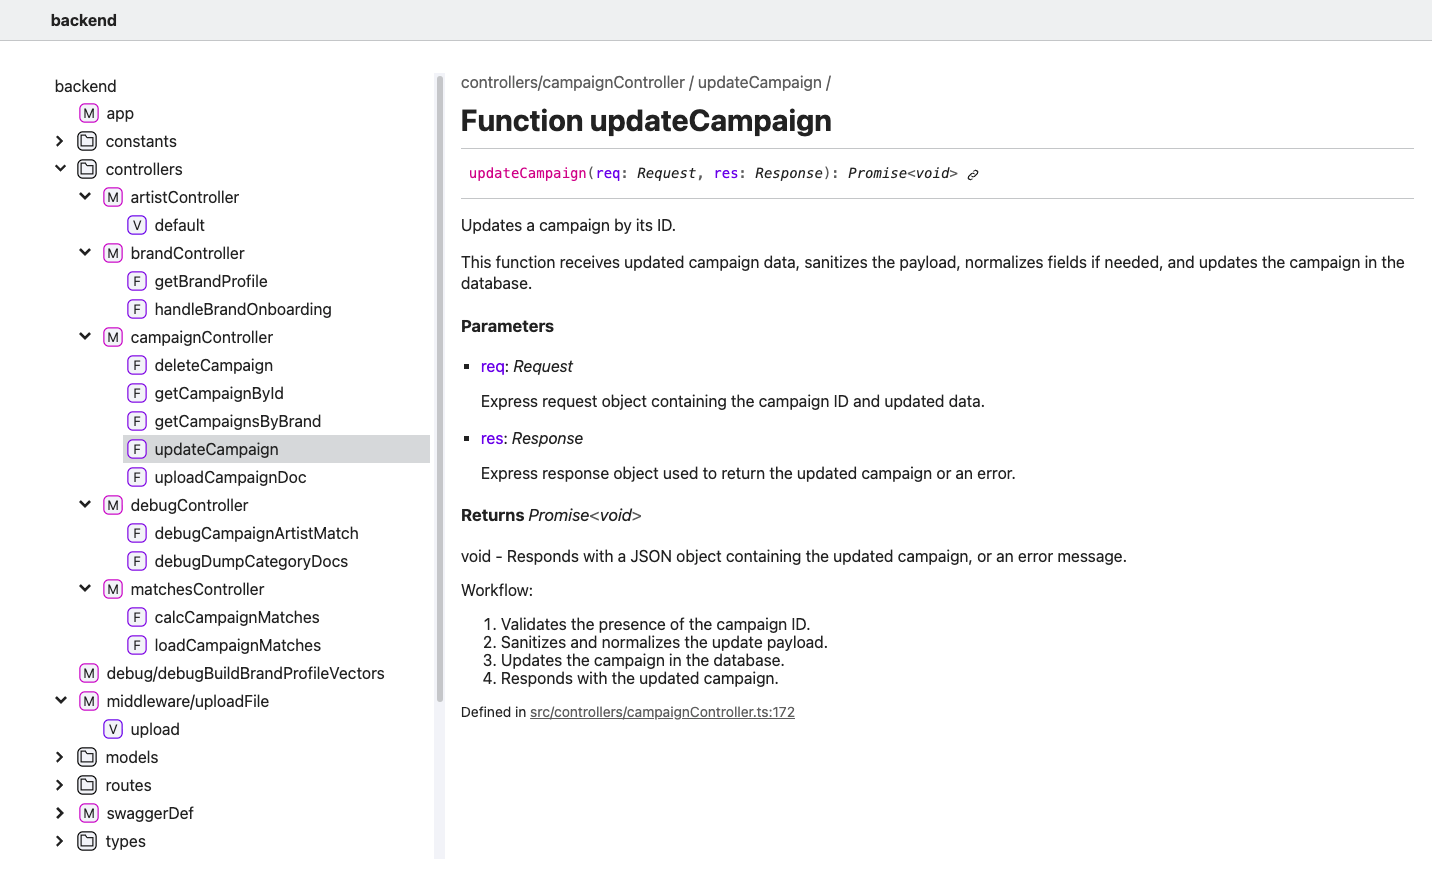Screen dimensions: 1432x890
Task: Click the variable icon beside default
Action: 137,225
